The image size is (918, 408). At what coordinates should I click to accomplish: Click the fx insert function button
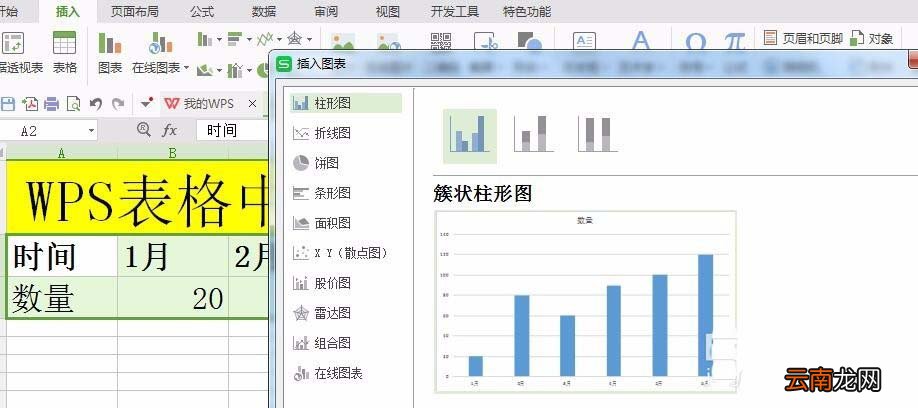tap(169, 130)
